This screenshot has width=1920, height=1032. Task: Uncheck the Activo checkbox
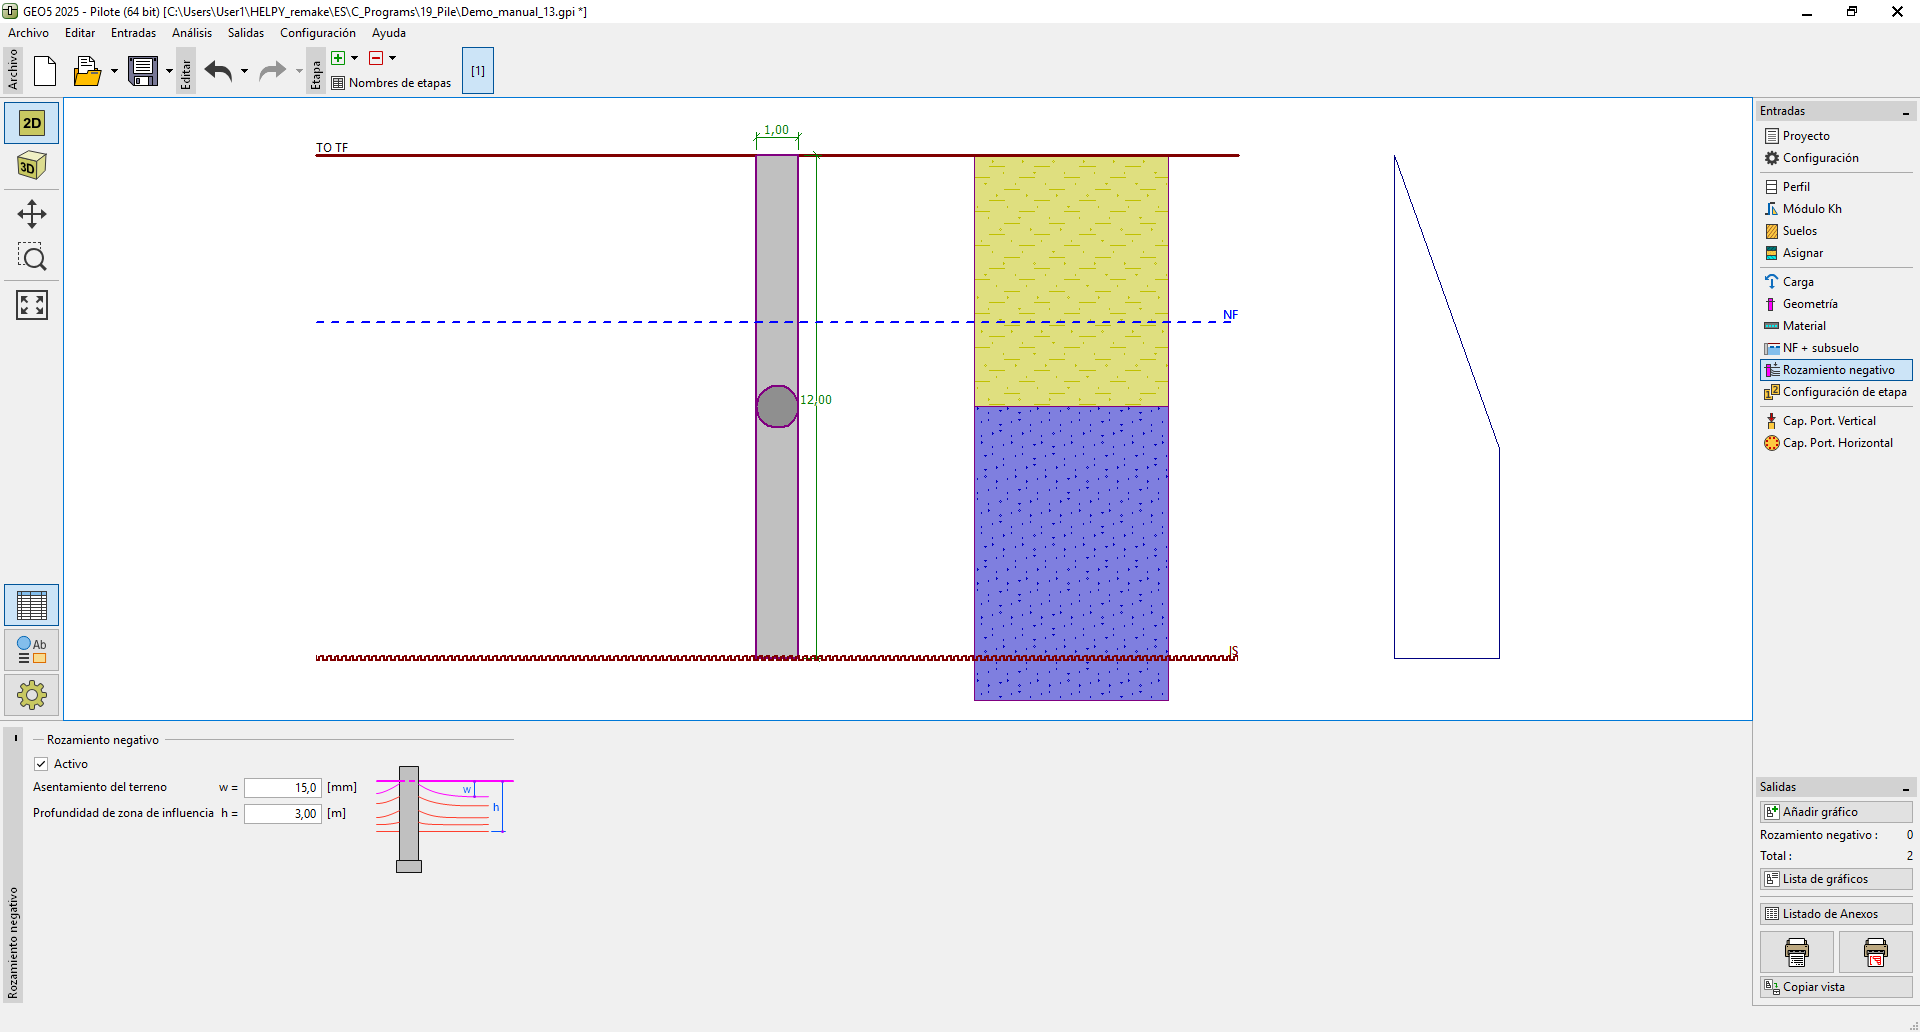point(41,764)
